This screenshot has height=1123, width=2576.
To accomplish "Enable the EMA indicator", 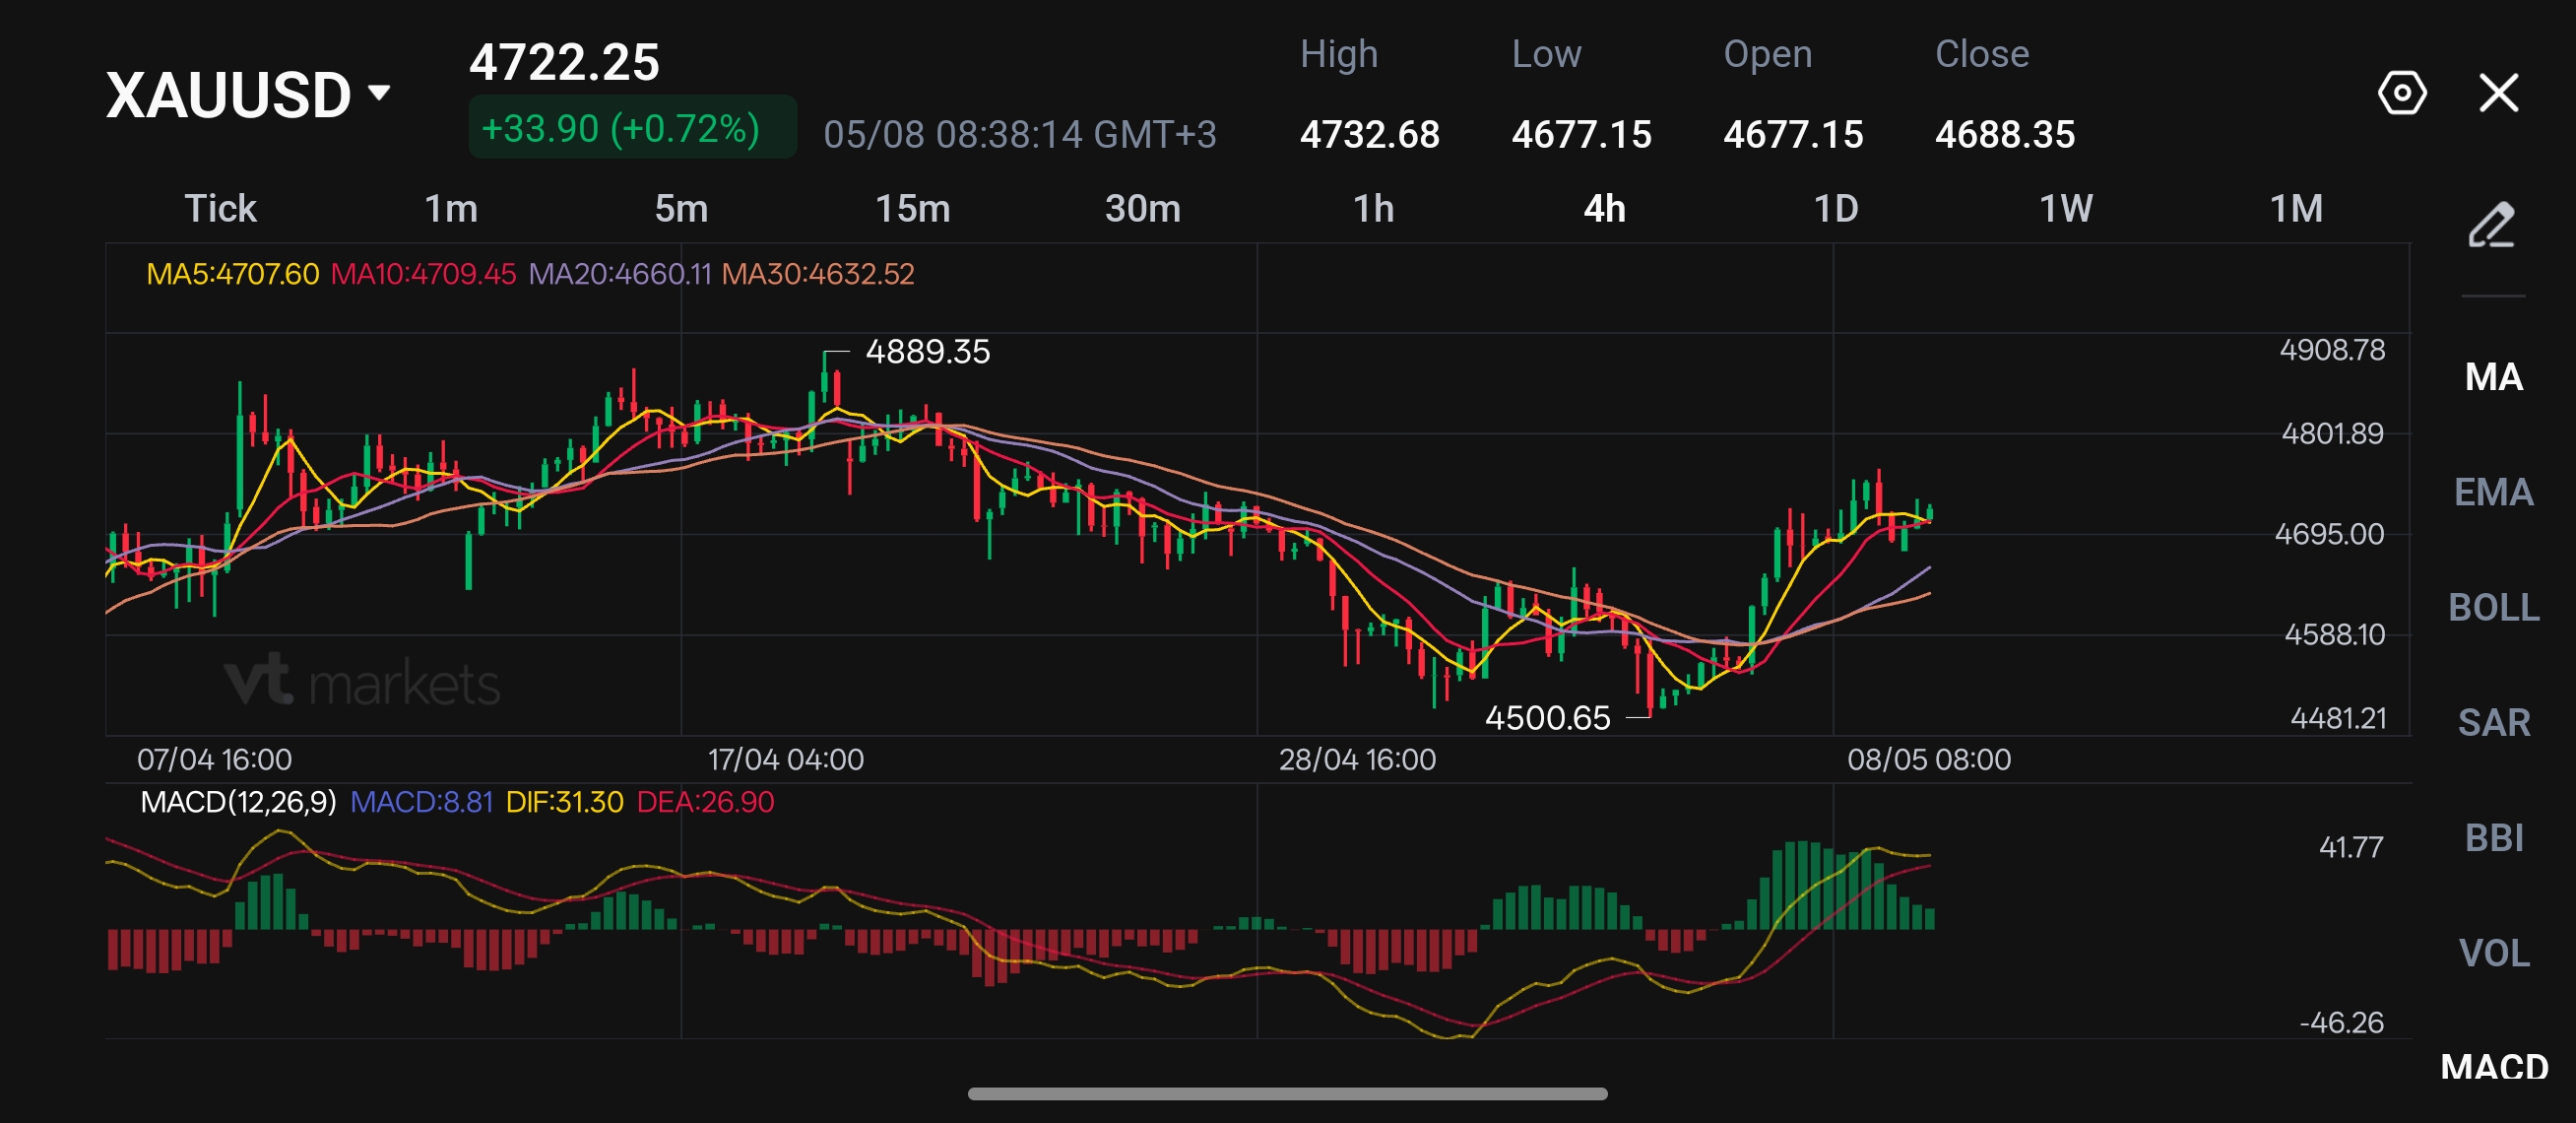I will point(2493,492).
